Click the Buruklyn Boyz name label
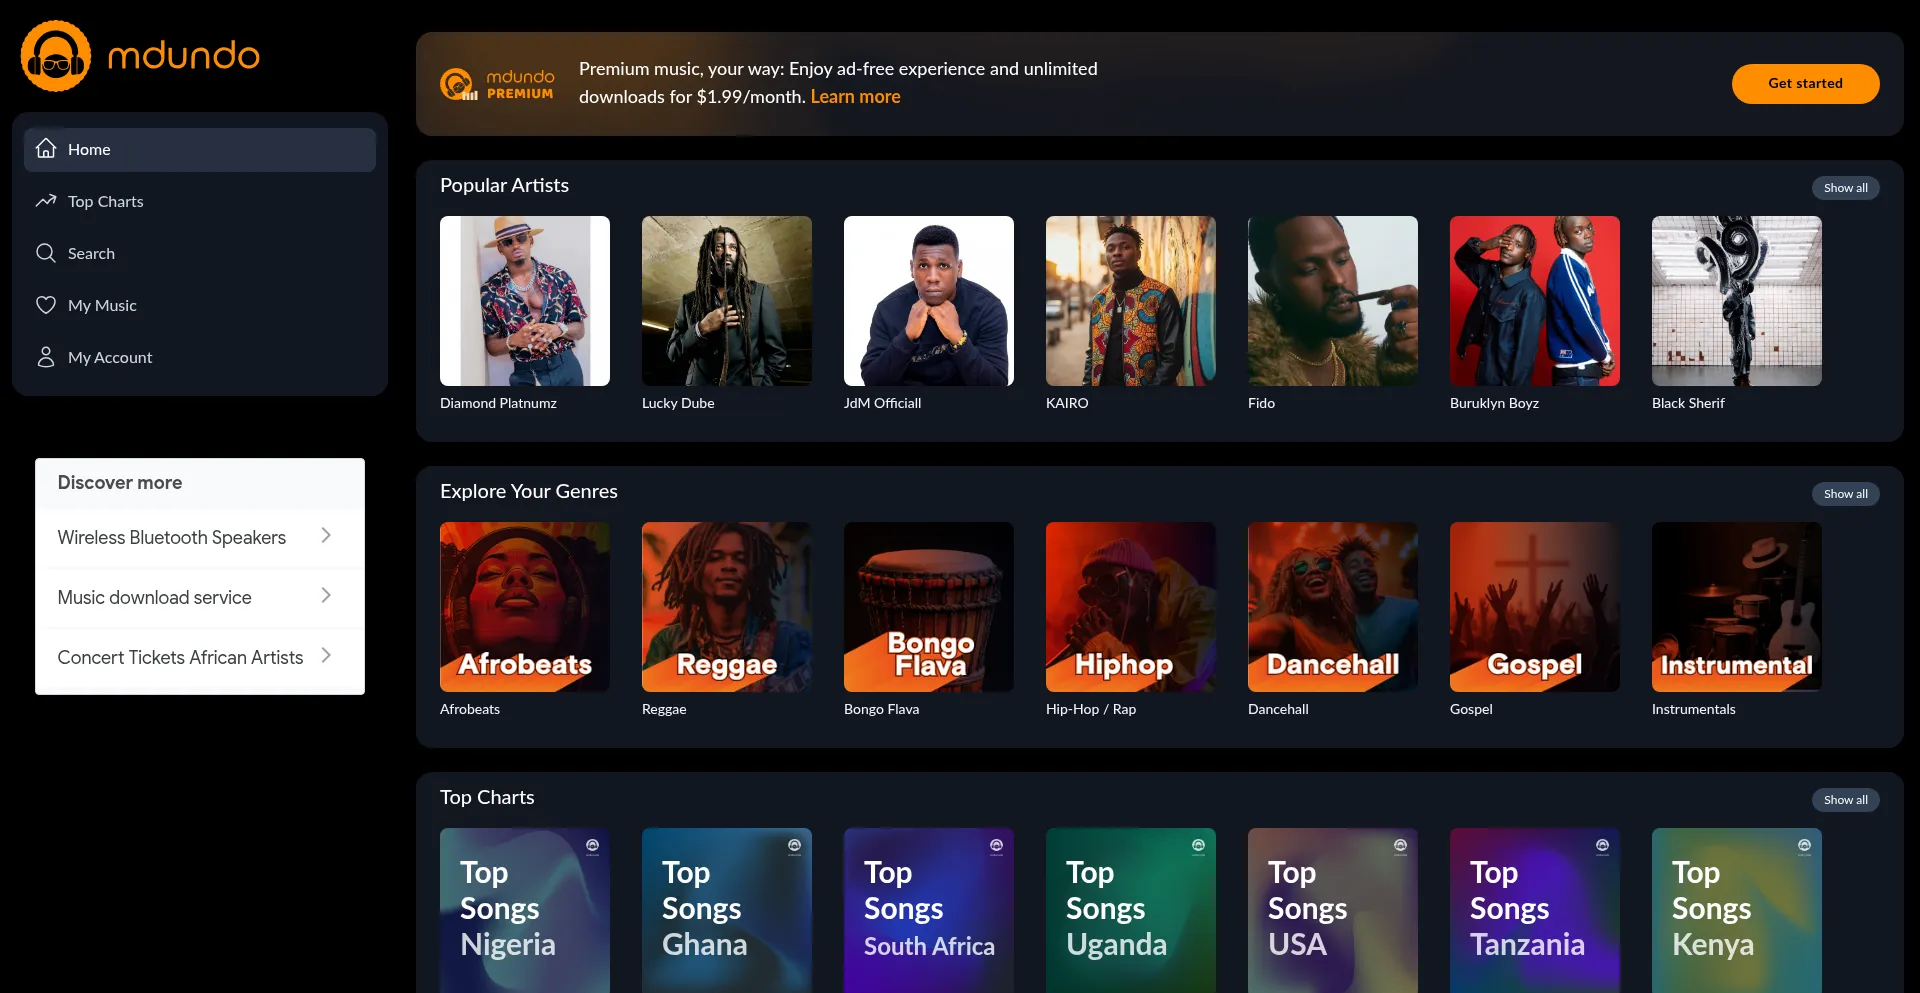 (x=1494, y=403)
